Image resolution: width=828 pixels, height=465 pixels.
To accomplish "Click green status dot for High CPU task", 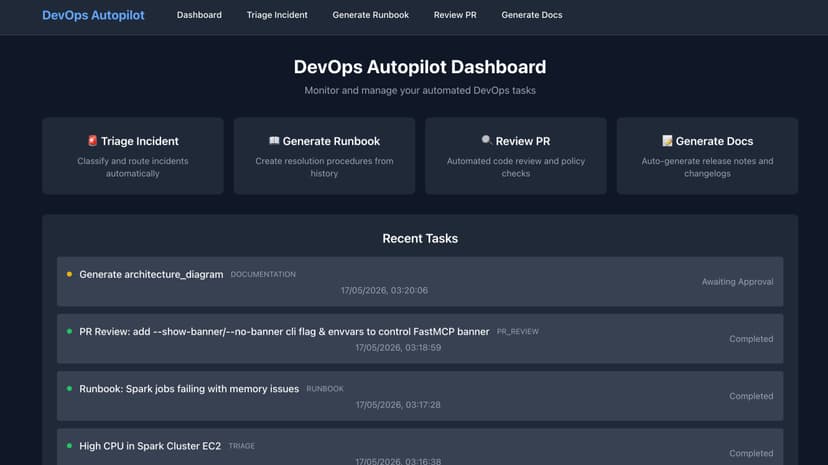I will (69, 445).
